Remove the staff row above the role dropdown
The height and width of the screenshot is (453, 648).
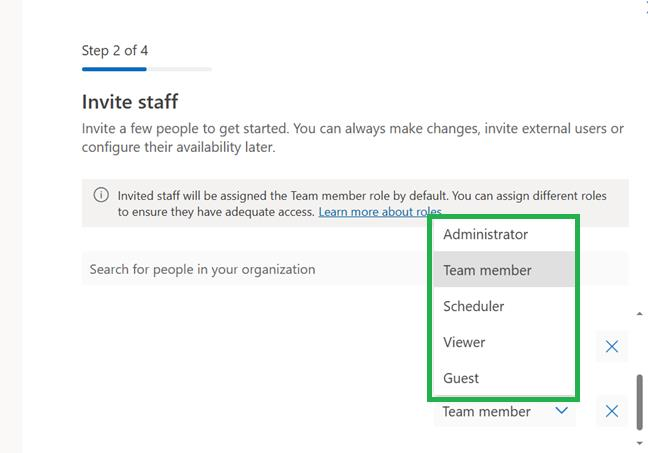coord(612,347)
